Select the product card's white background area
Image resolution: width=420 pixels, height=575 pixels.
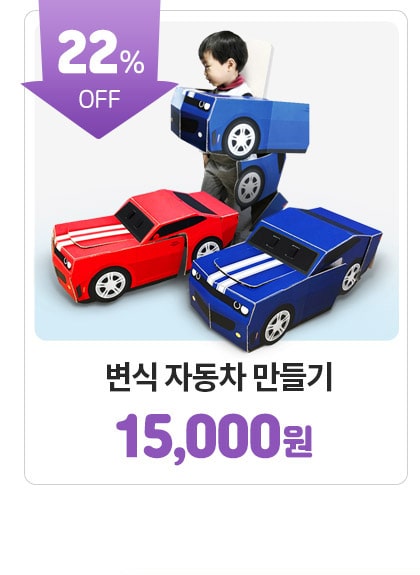coord(216,473)
